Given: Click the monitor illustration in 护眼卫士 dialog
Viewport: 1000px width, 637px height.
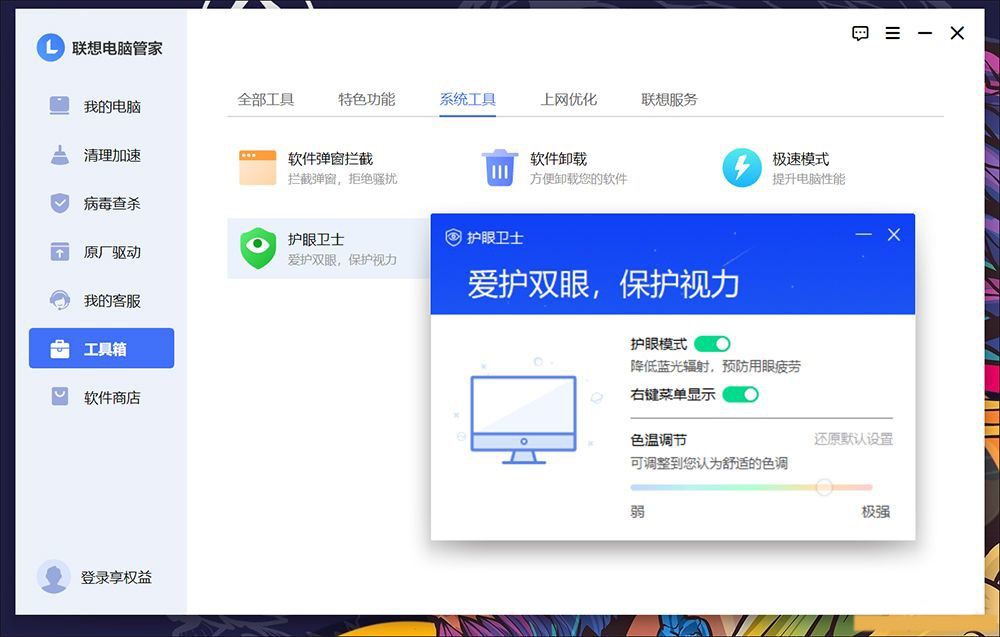Looking at the screenshot, I should [524, 419].
